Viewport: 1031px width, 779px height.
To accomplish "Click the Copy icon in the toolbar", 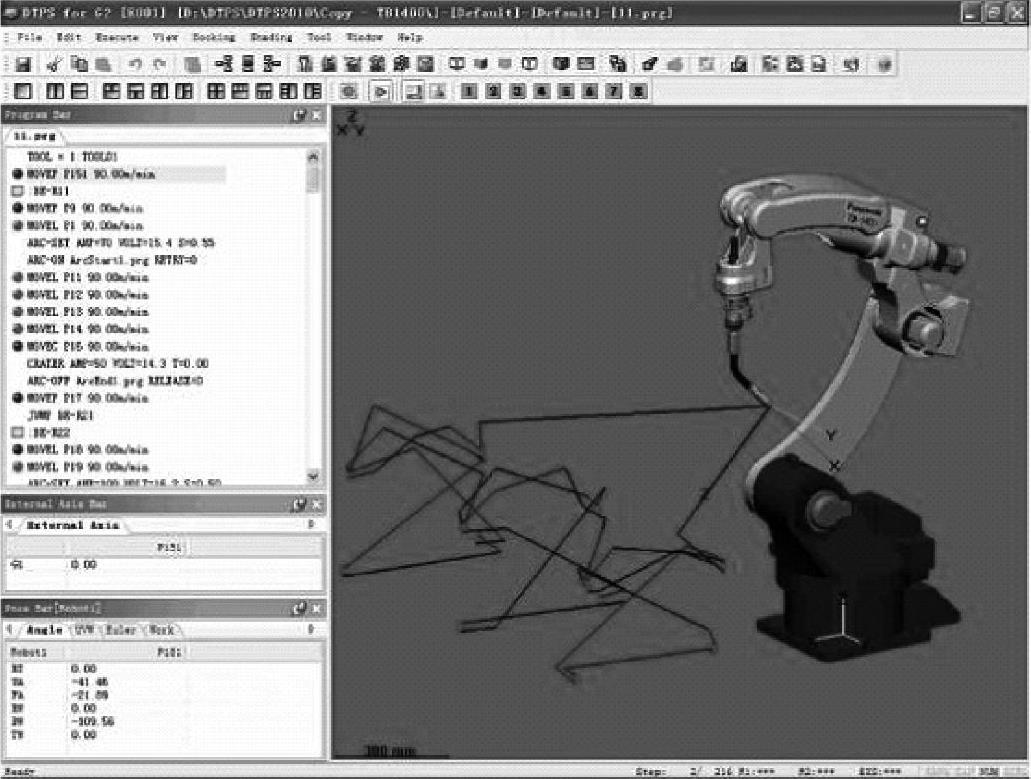I will pos(80,64).
